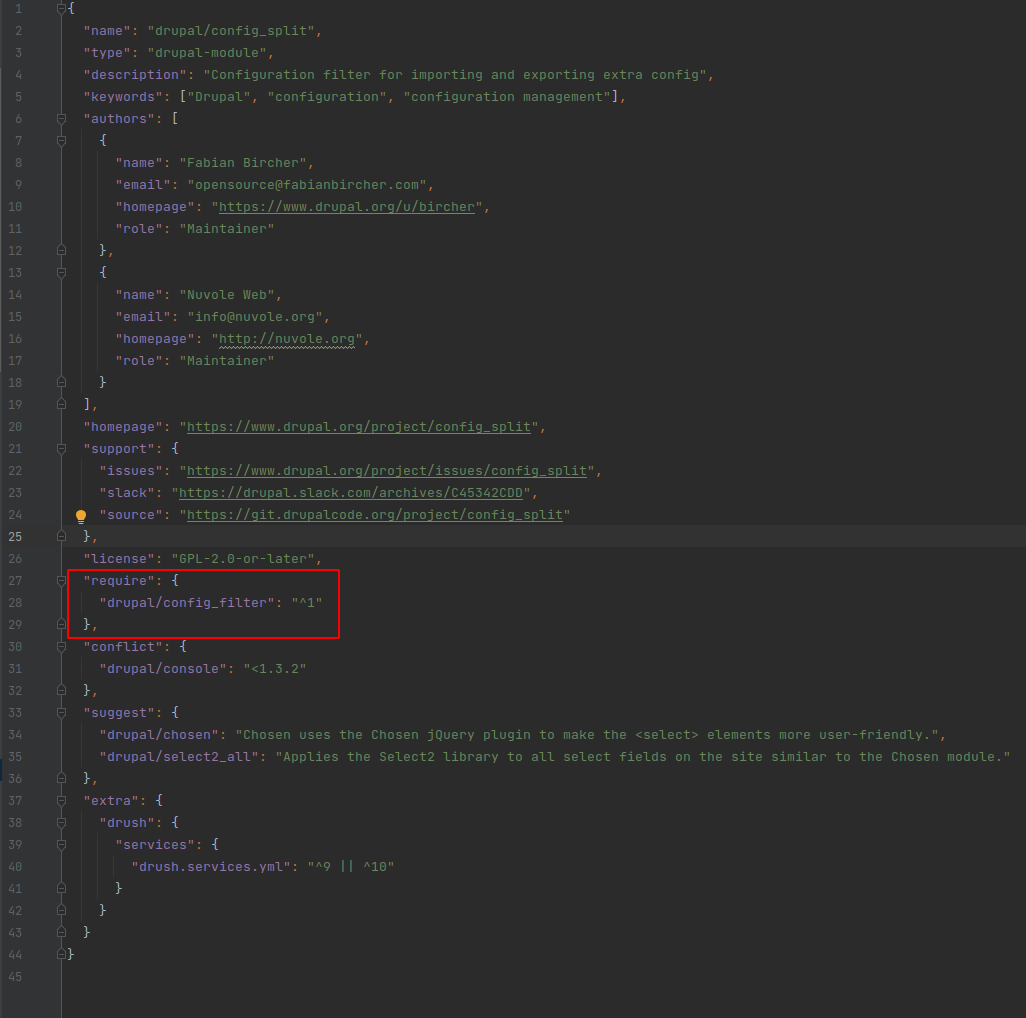The width and height of the screenshot is (1026, 1018).
Task: Click the "Fabian Bircher" name value
Action: tap(243, 163)
